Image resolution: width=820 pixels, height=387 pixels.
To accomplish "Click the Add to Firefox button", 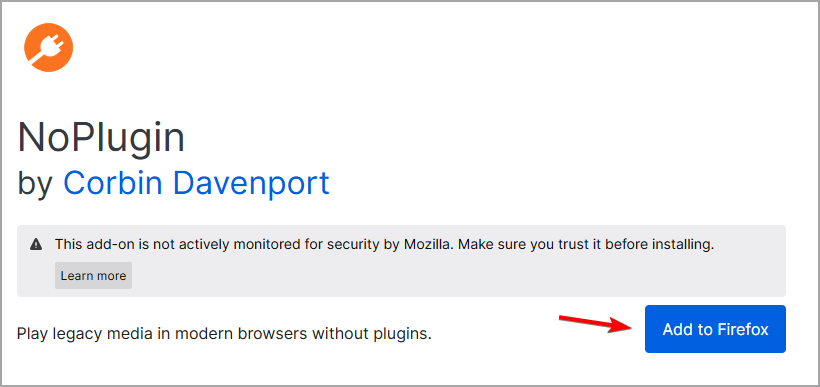I will pos(715,329).
